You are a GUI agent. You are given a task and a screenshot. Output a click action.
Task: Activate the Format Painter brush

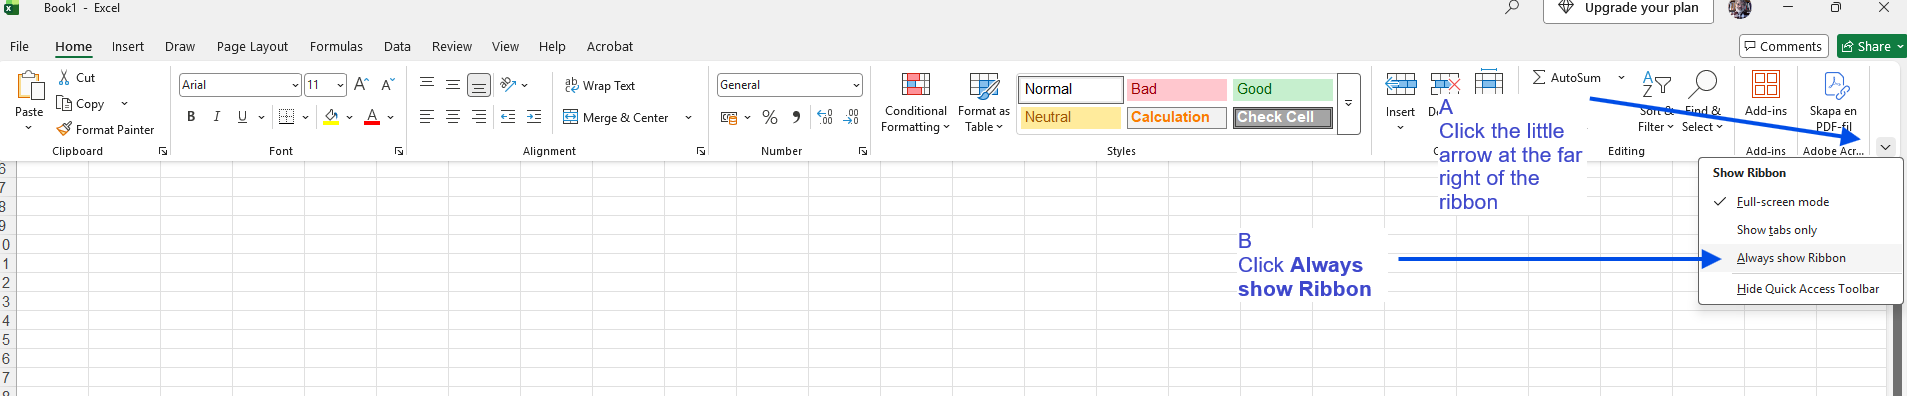pos(64,129)
